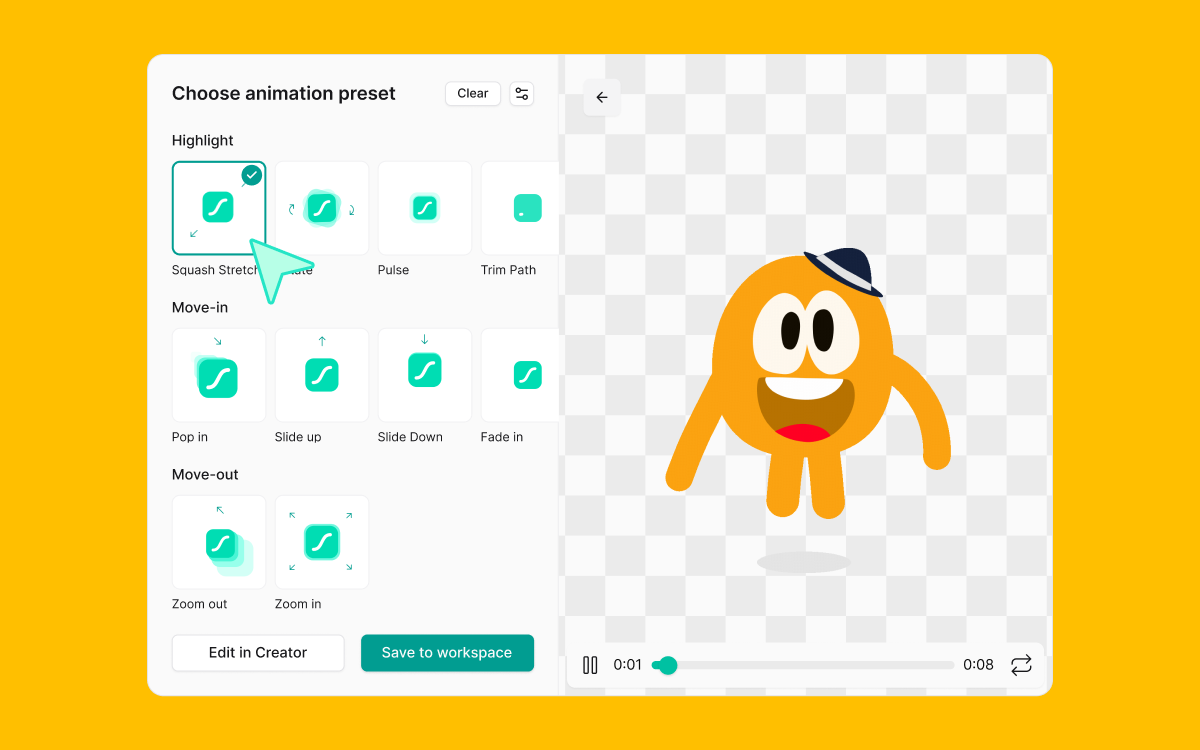The height and width of the screenshot is (750, 1200).
Task: Select the Fade in animation
Action: click(520, 375)
